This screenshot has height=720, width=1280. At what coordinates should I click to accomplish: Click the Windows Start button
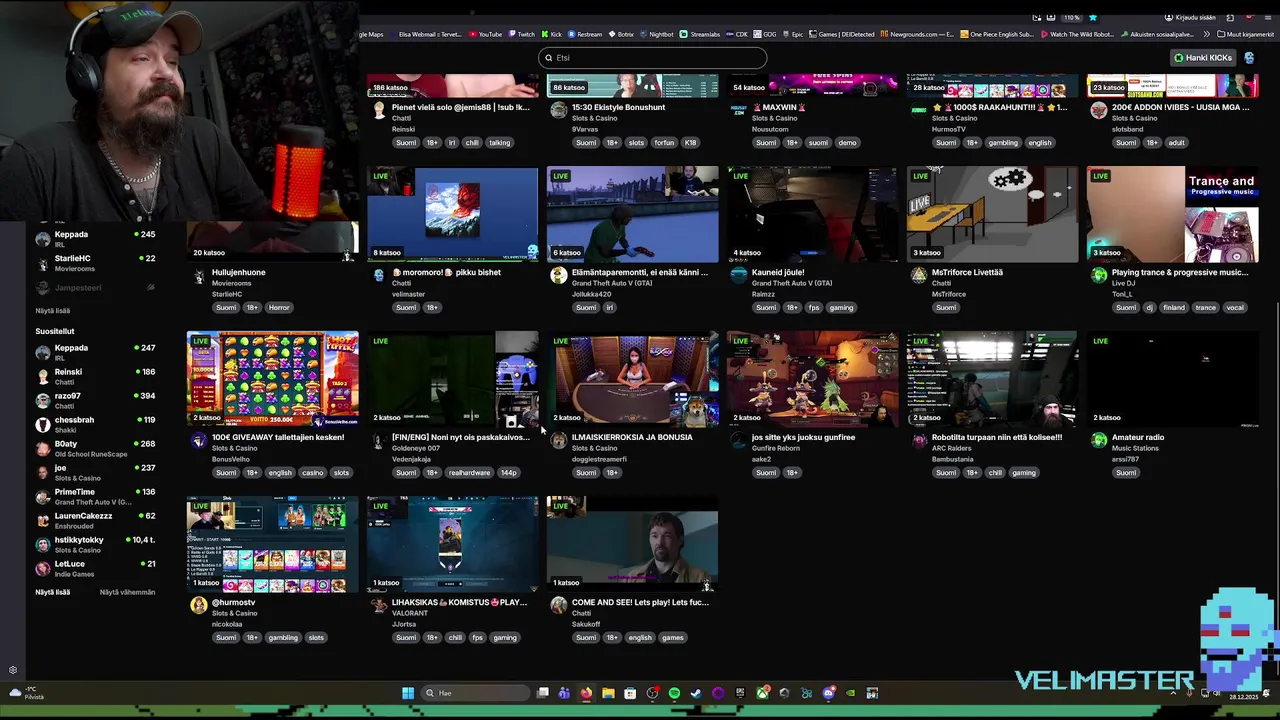[408, 693]
